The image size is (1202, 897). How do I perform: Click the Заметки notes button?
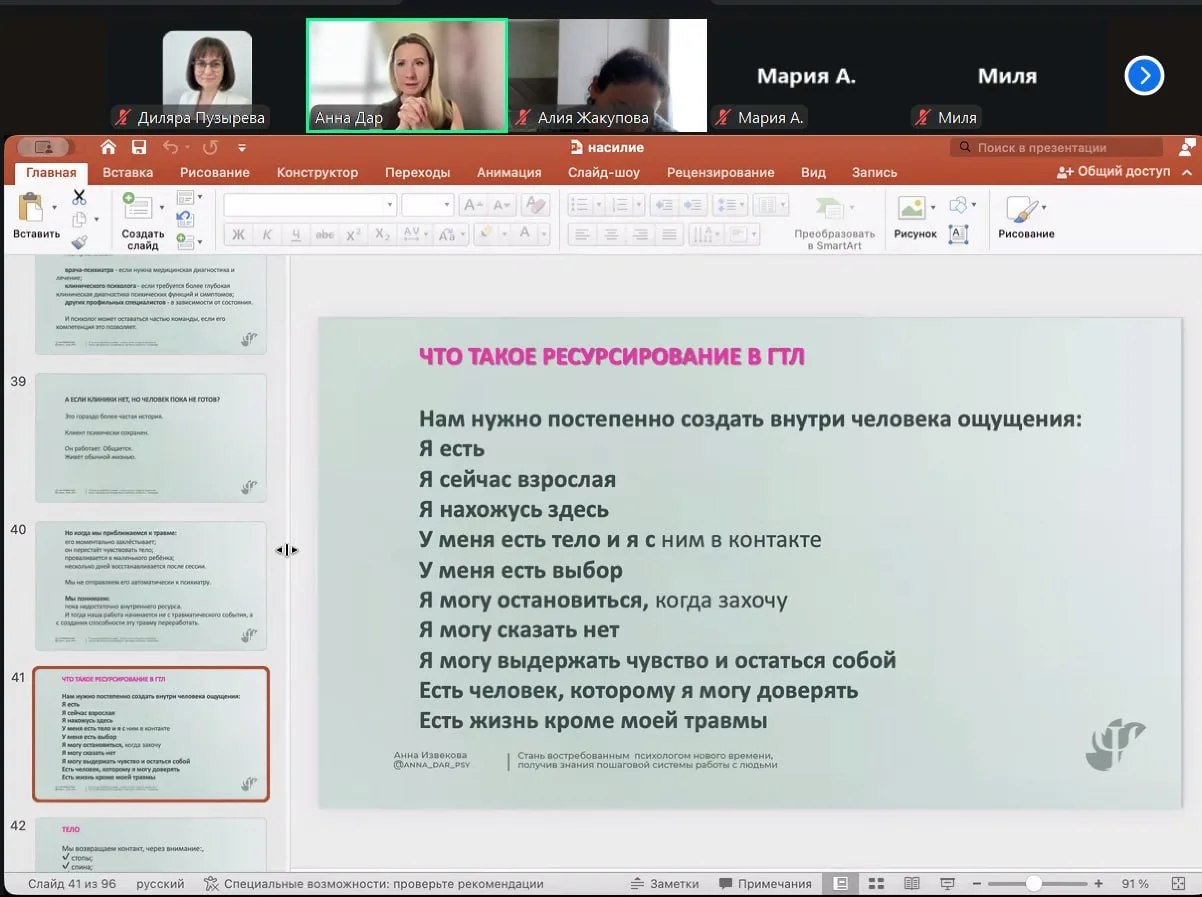point(665,884)
